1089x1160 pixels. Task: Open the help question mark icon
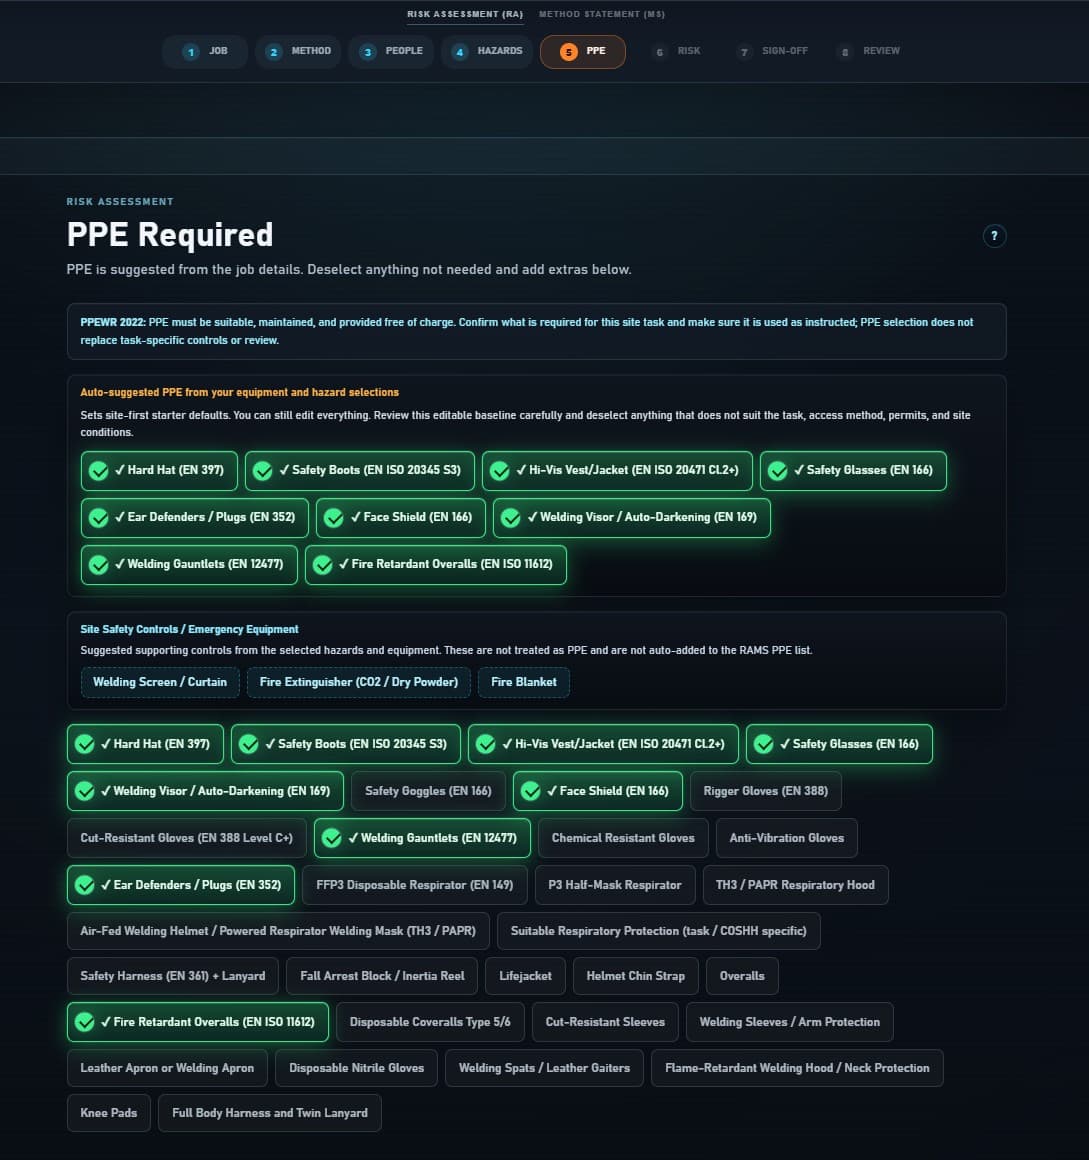(994, 236)
